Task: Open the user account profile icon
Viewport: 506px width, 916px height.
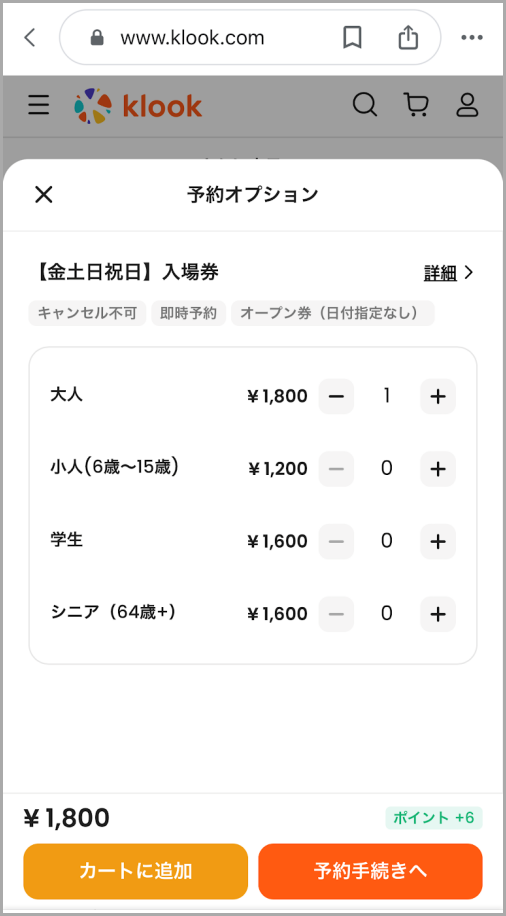Action: (467, 106)
